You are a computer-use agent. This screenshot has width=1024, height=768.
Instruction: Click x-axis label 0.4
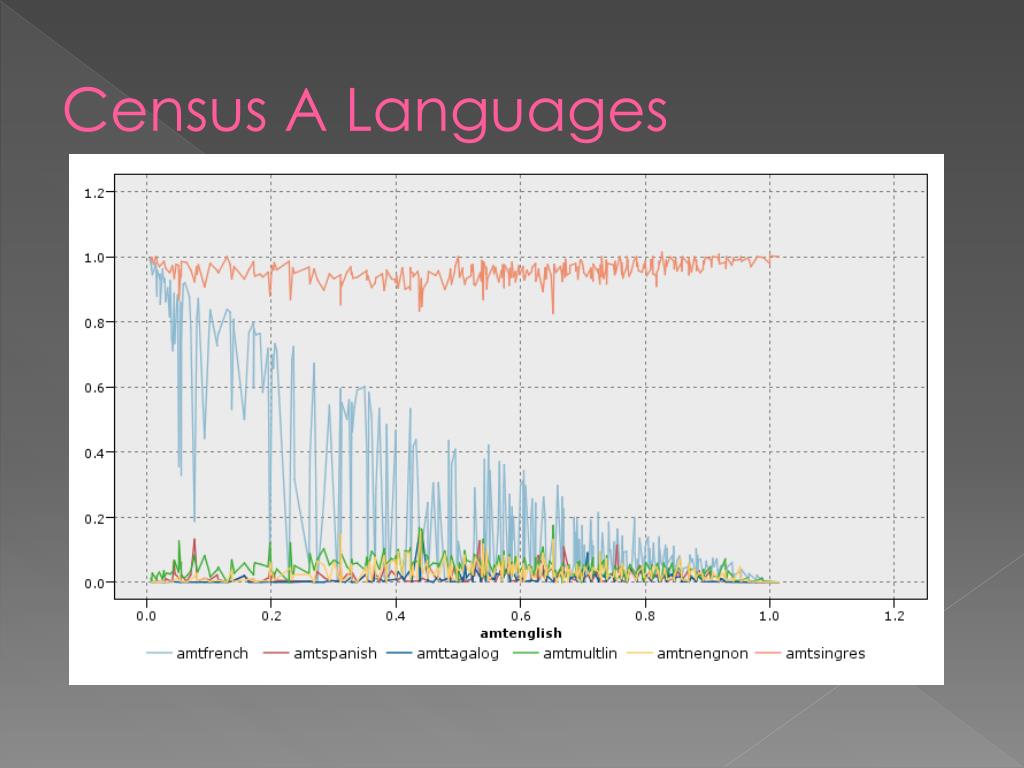click(x=396, y=616)
